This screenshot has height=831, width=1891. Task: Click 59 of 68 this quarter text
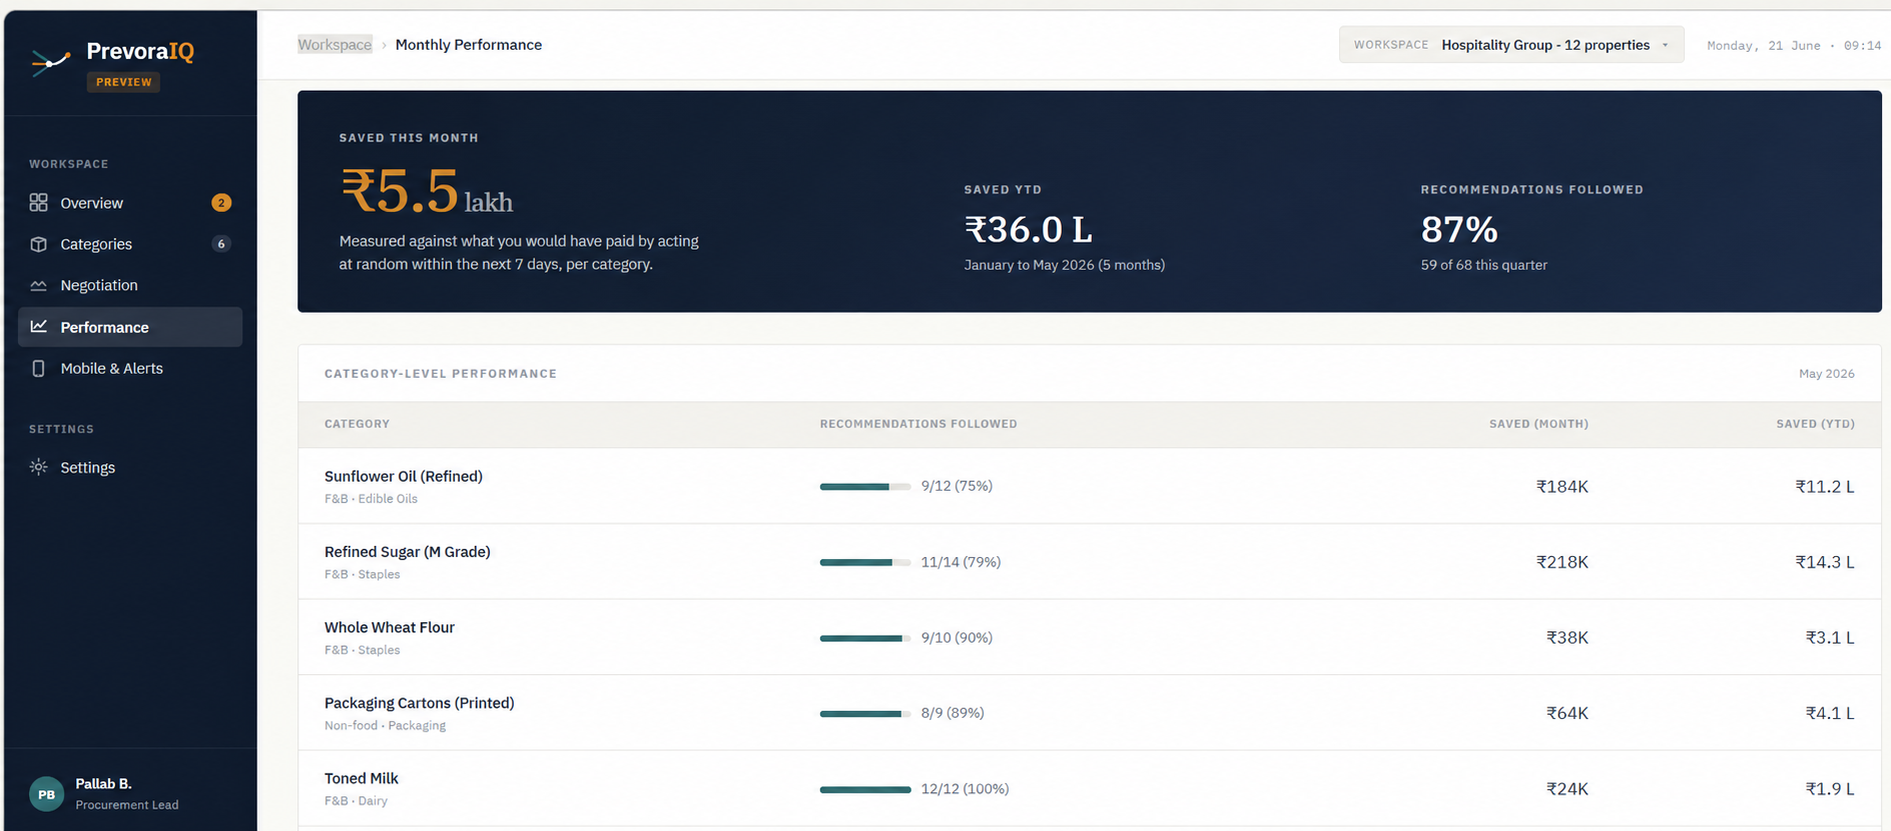point(1483,265)
